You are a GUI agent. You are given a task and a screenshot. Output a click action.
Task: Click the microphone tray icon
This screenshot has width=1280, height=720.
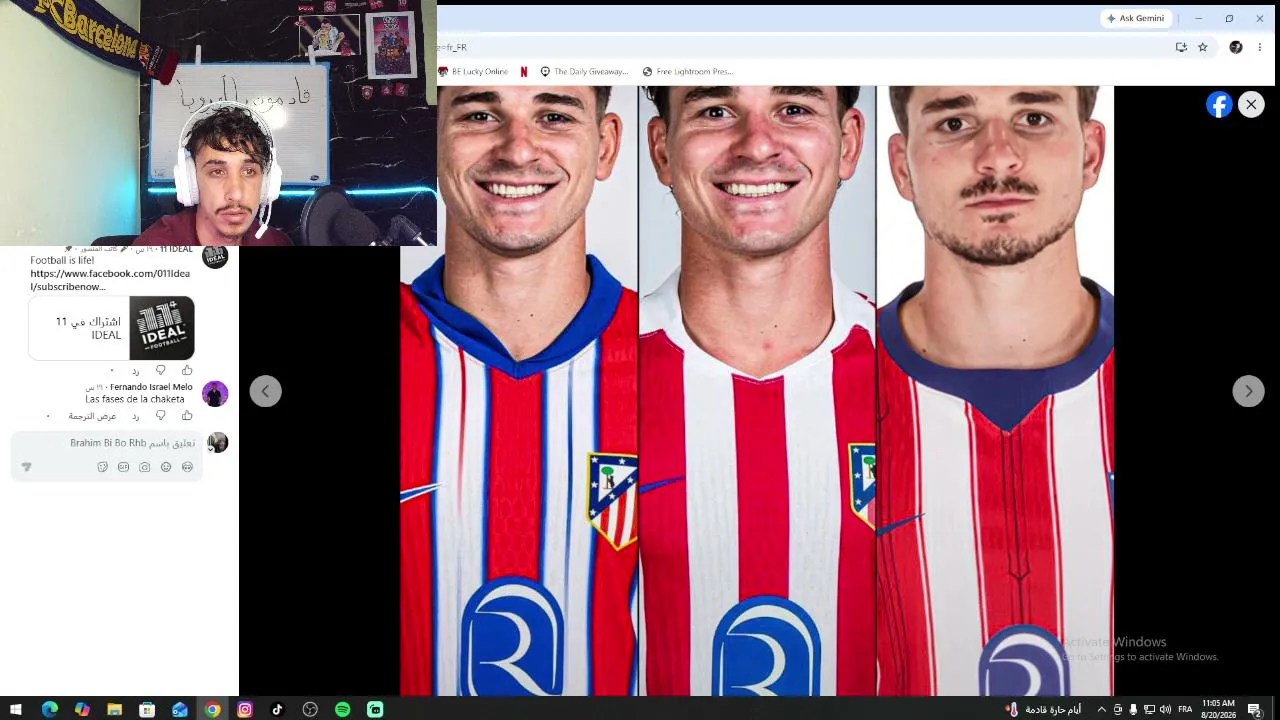(1133, 709)
